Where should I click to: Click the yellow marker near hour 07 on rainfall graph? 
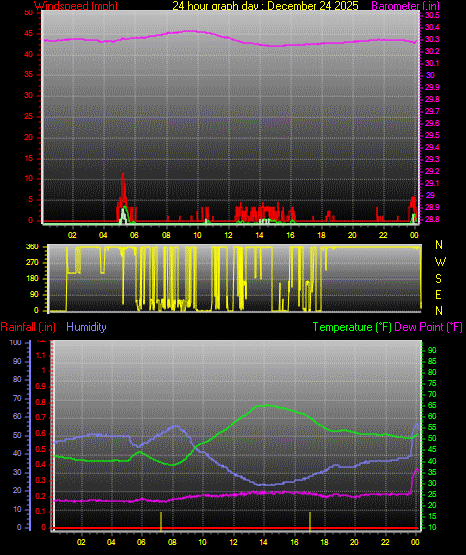161,521
